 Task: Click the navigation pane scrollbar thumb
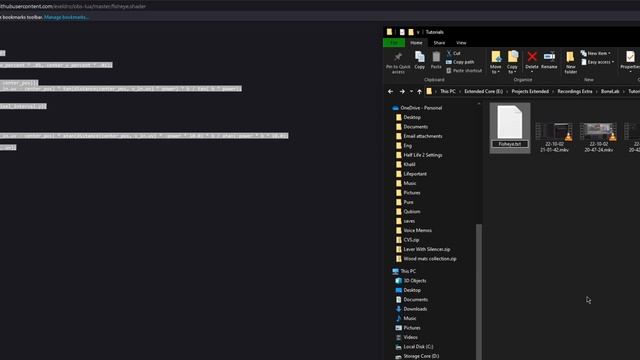478,291
